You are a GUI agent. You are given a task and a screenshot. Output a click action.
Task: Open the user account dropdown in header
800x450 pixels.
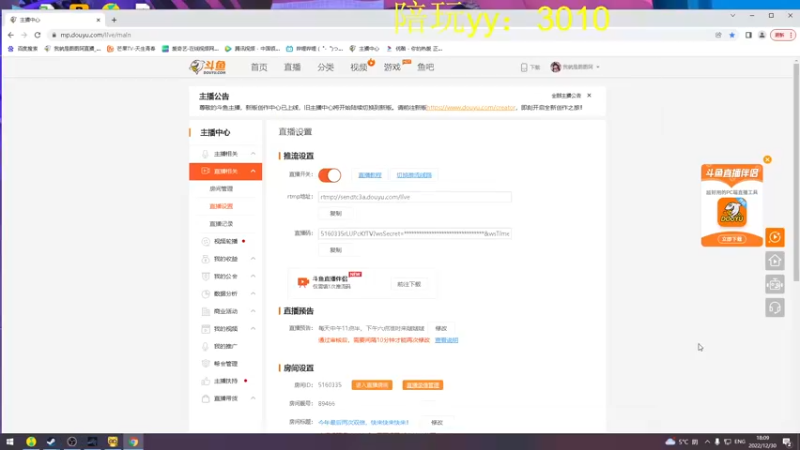pyautogui.click(x=575, y=67)
